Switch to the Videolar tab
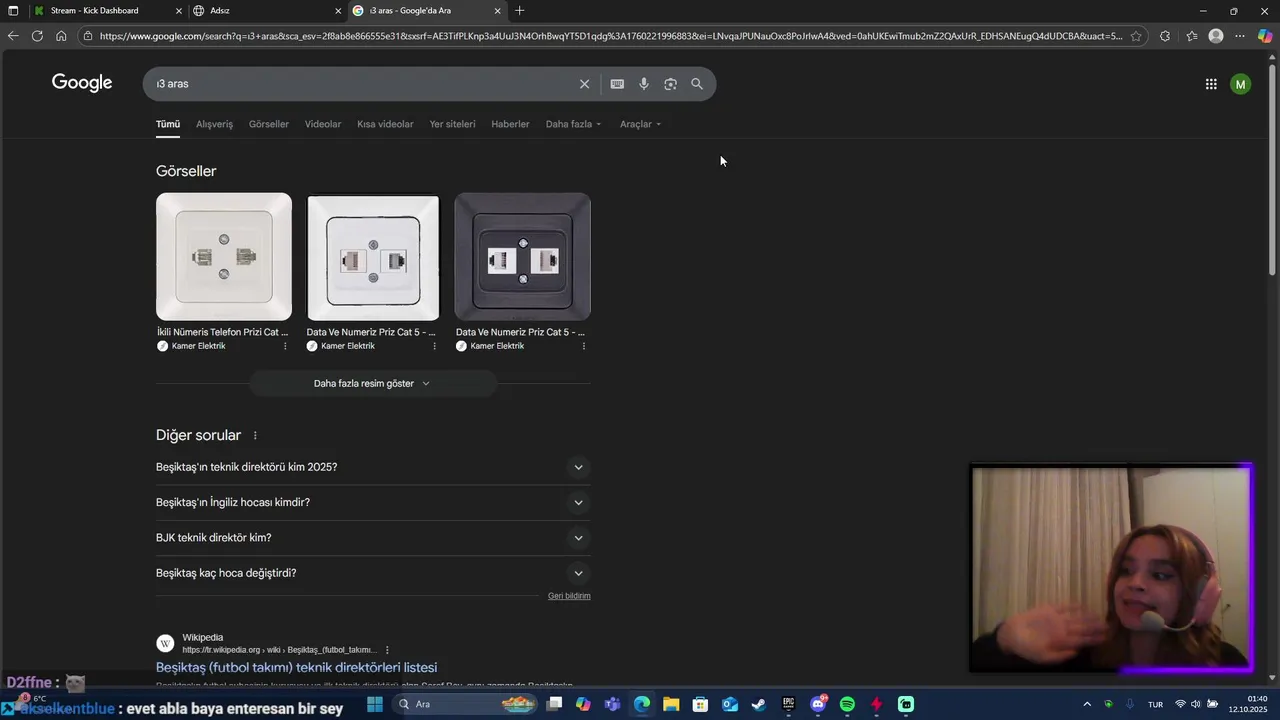This screenshot has width=1280, height=720. click(x=323, y=124)
